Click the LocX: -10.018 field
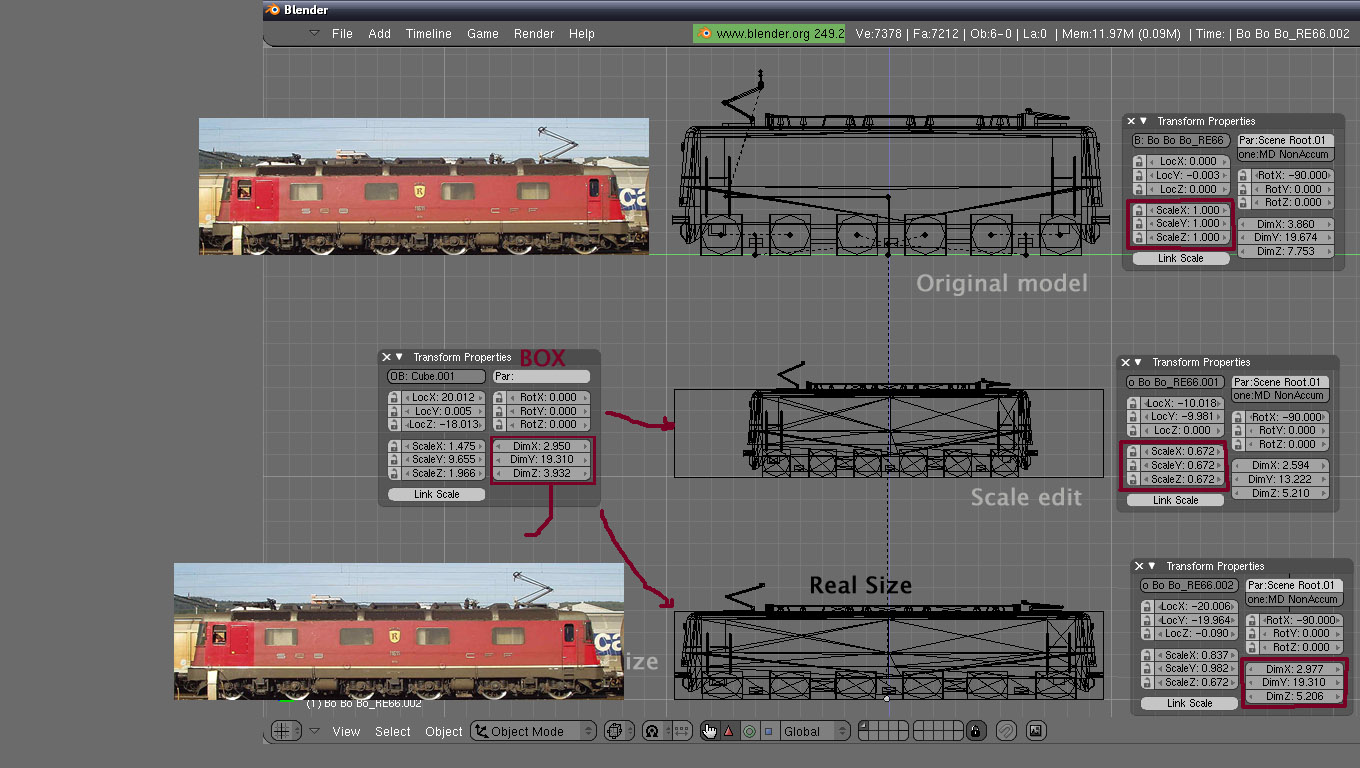This screenshot has height=768, width=1360. point(1181,403)
